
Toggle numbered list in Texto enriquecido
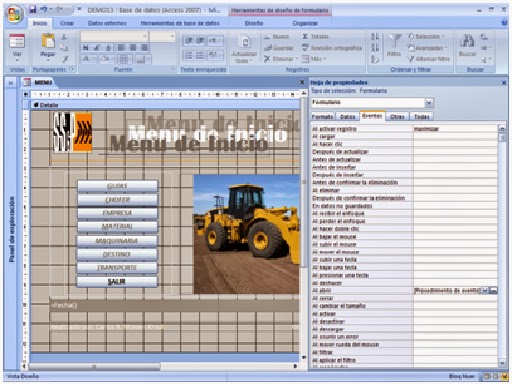[189, 55]
